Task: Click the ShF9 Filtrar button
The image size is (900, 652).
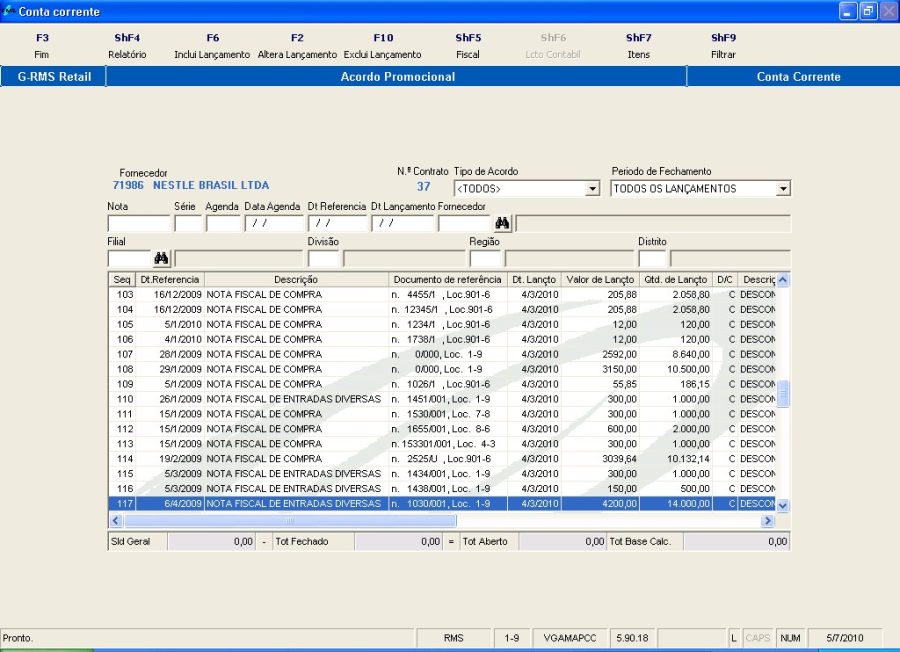Action: coord(723,46)
